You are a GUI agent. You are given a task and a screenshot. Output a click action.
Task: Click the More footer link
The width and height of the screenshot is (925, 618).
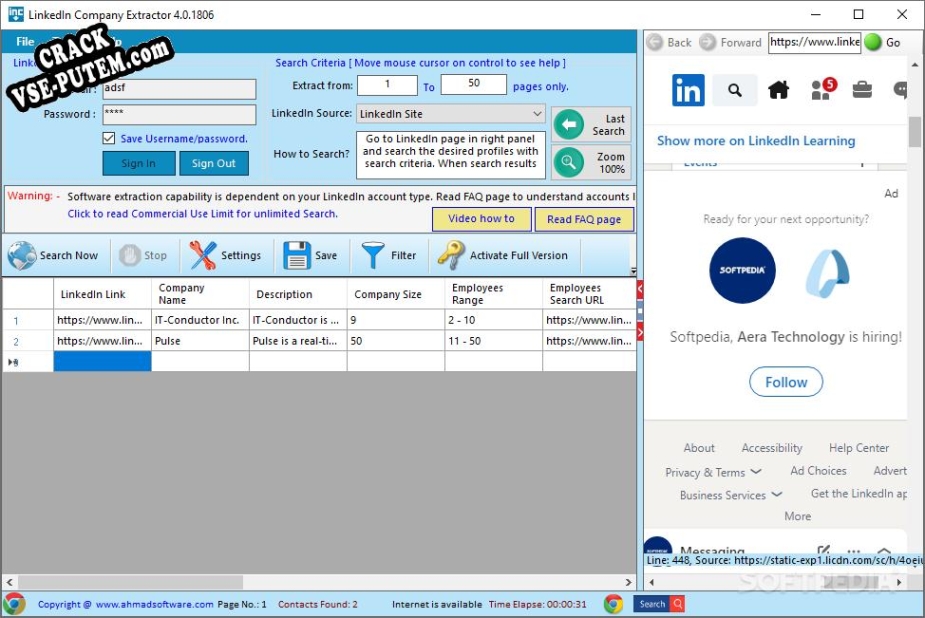pos(798,517)
